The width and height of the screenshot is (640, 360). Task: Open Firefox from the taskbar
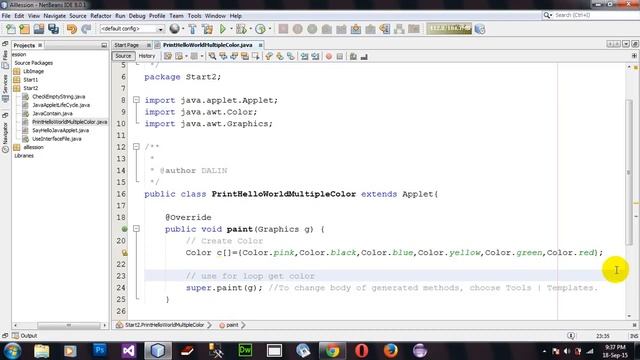391,351
